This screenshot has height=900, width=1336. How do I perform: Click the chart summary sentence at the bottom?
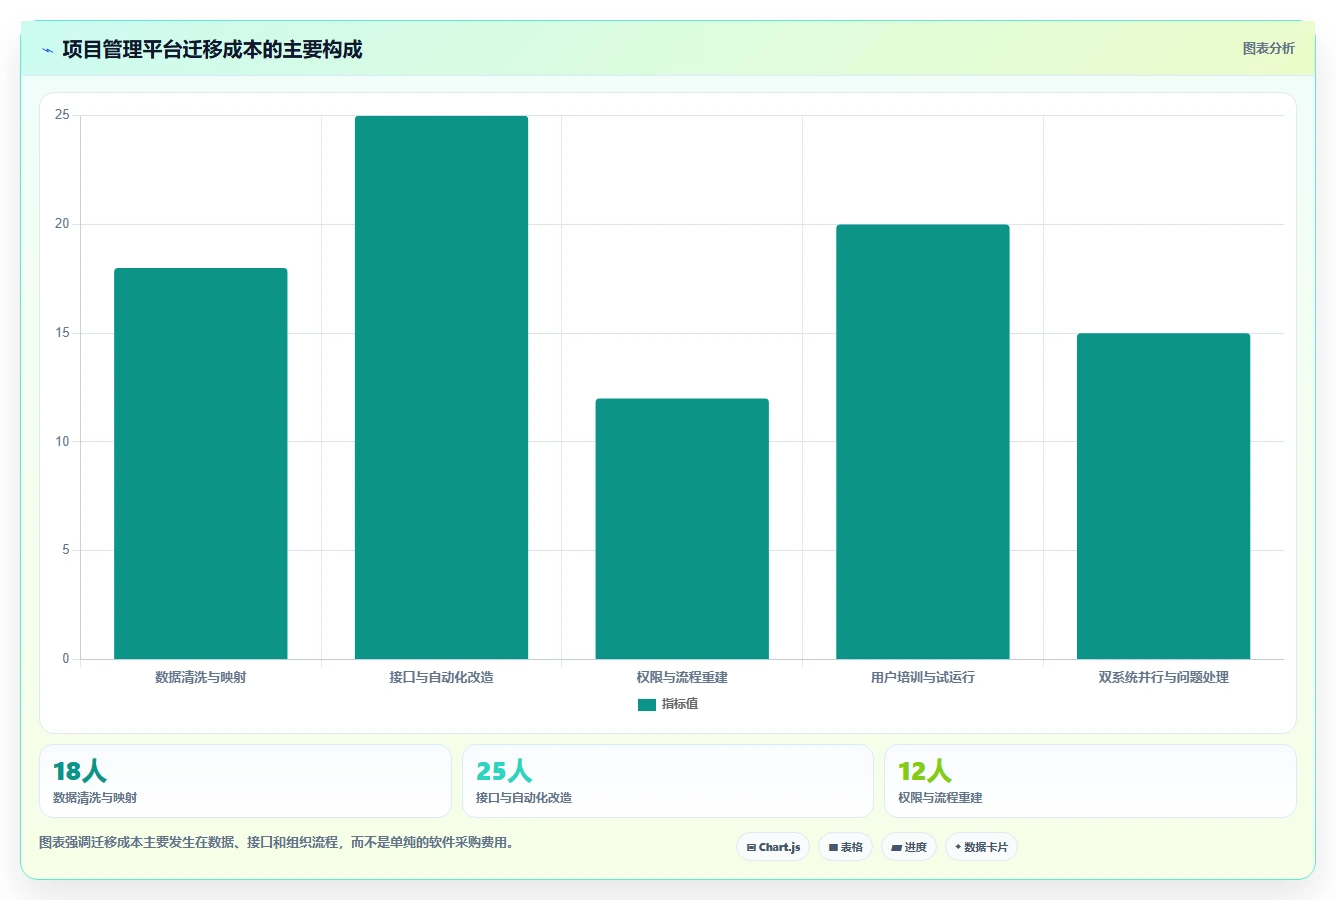(277, 843)
